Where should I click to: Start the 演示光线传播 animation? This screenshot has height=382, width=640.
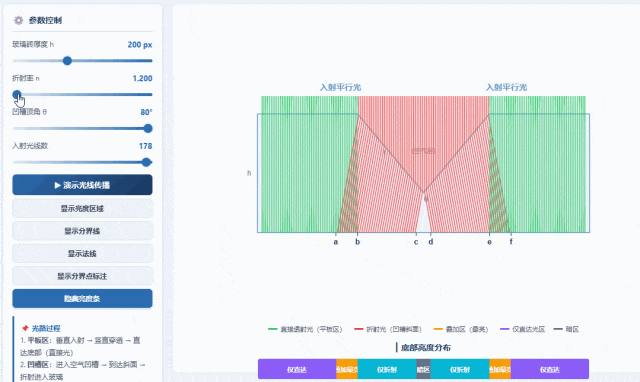tap(82, 185)
